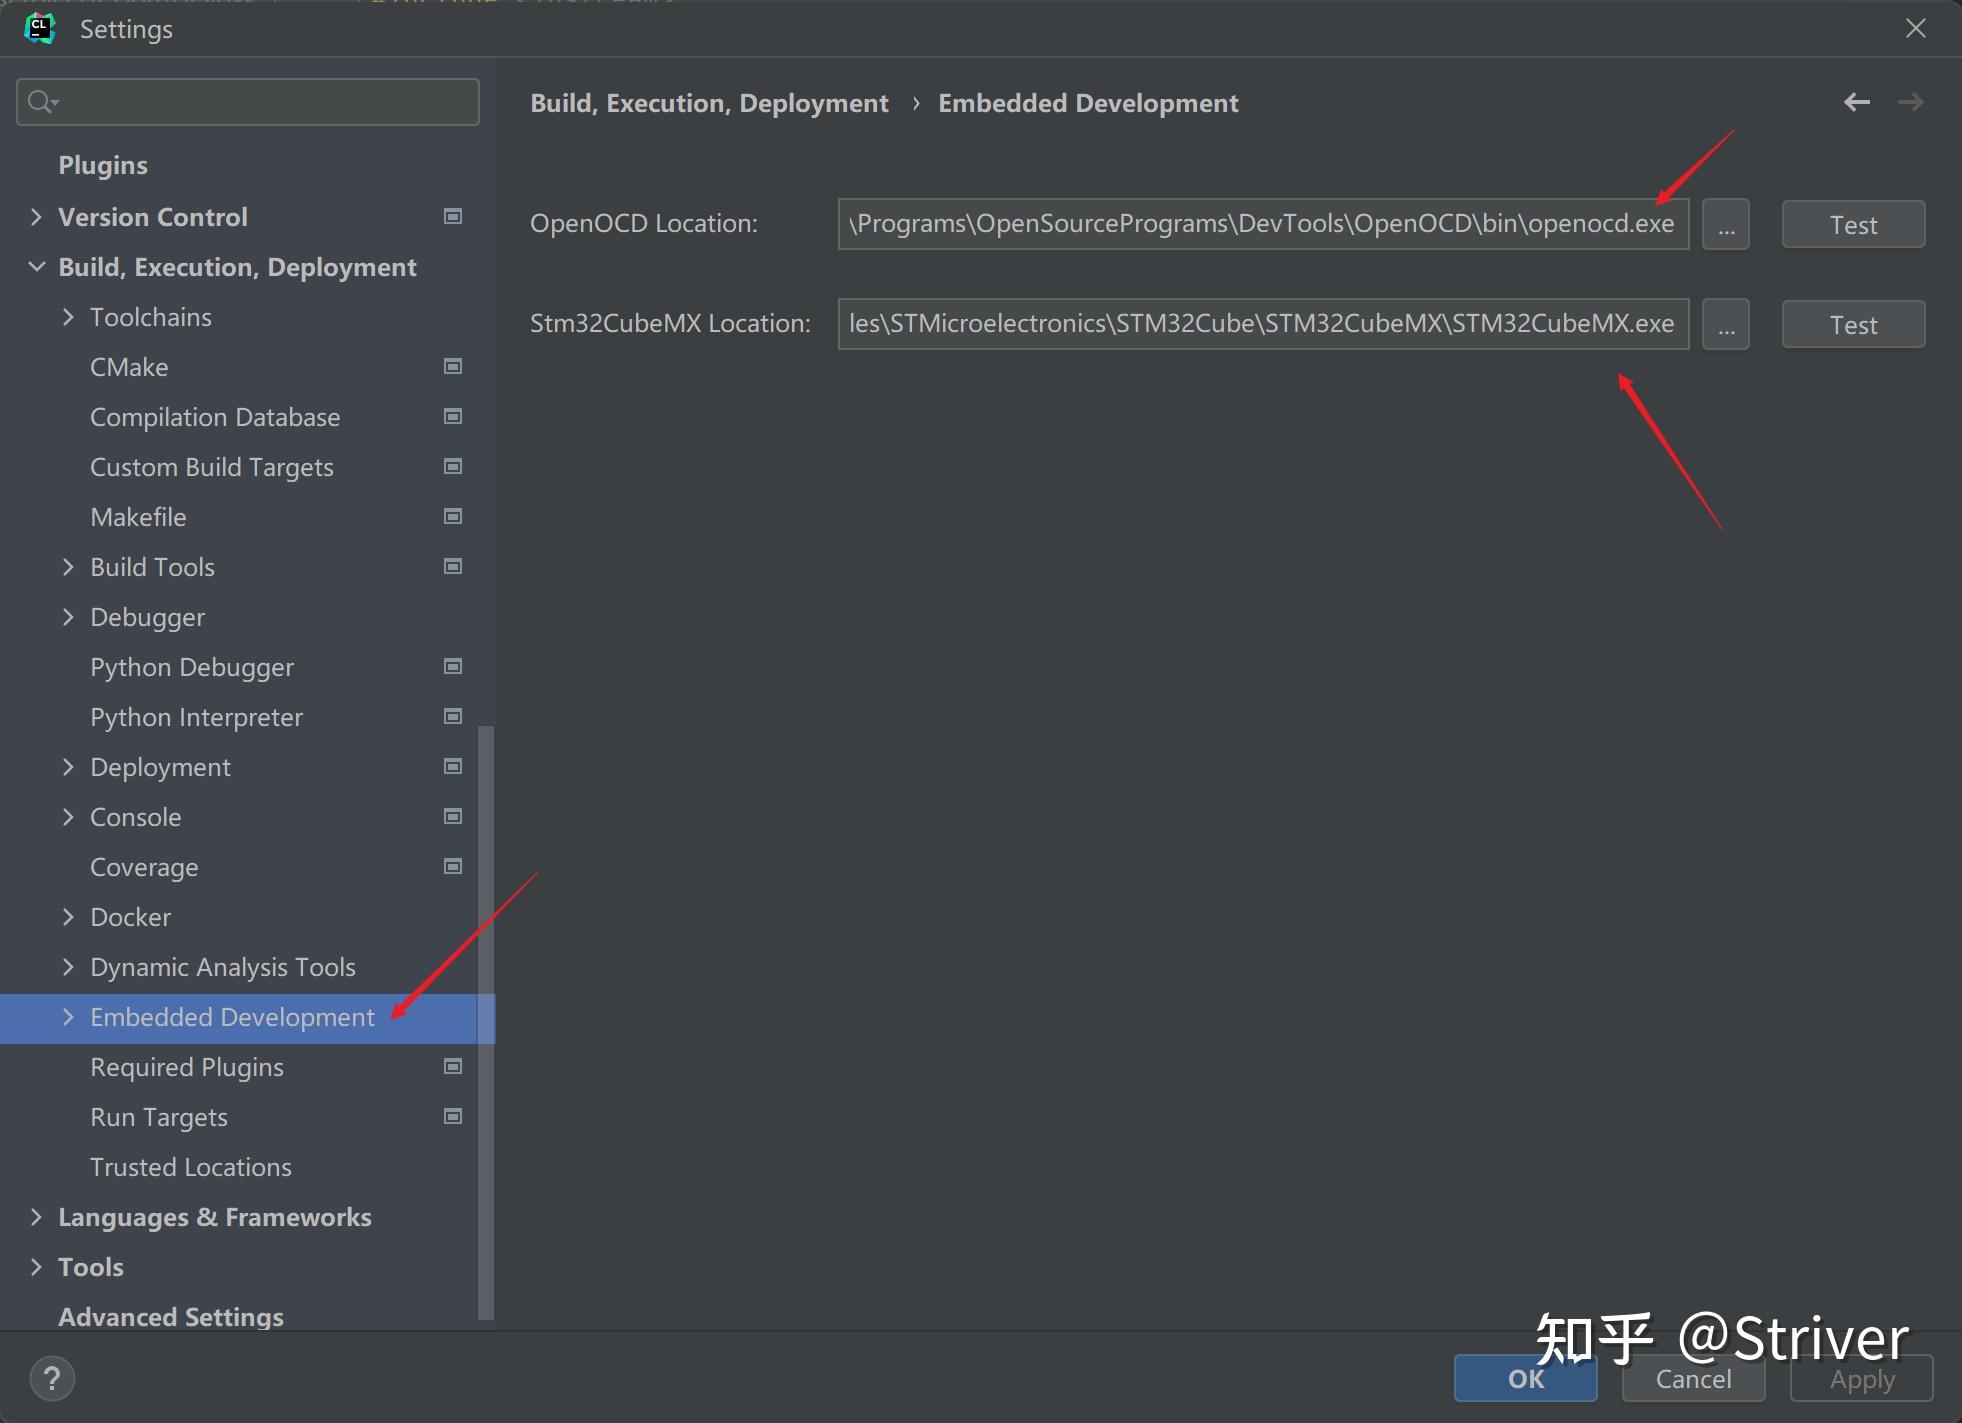
Task: Click project-level icon beside Python Interpreter
Action: click(453, 716)
